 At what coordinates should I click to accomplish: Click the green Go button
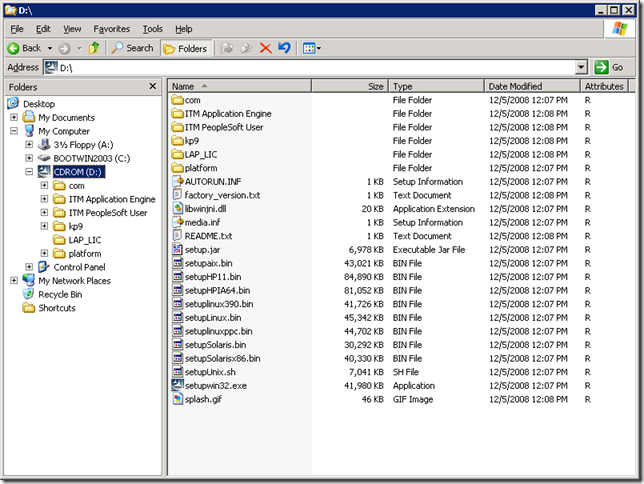click(x=609, y=67)
